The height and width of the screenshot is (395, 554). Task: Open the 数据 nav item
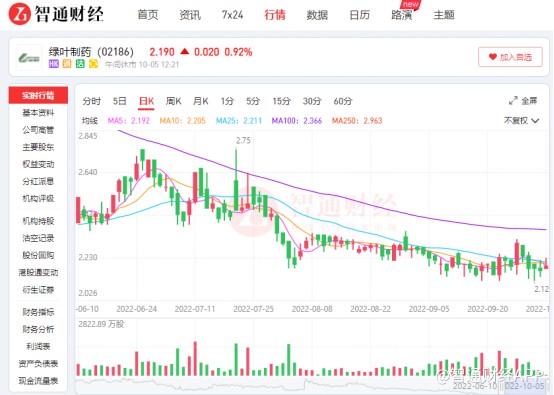pos(317,15)
